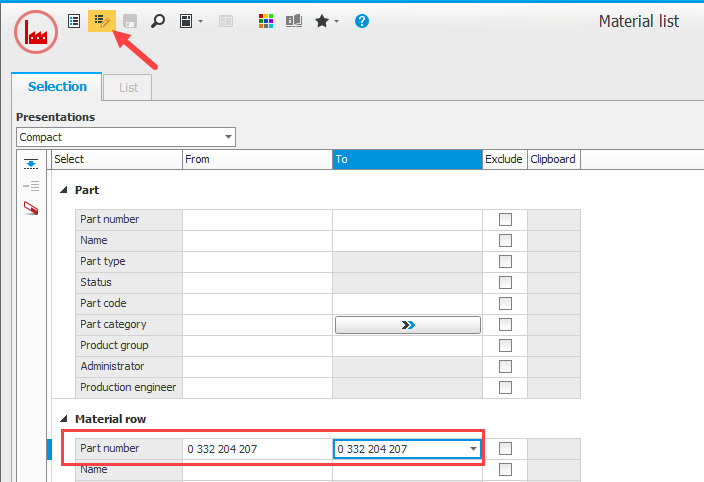Click the blue help question mark icon

pyautogui.click(x=362, y=21)
